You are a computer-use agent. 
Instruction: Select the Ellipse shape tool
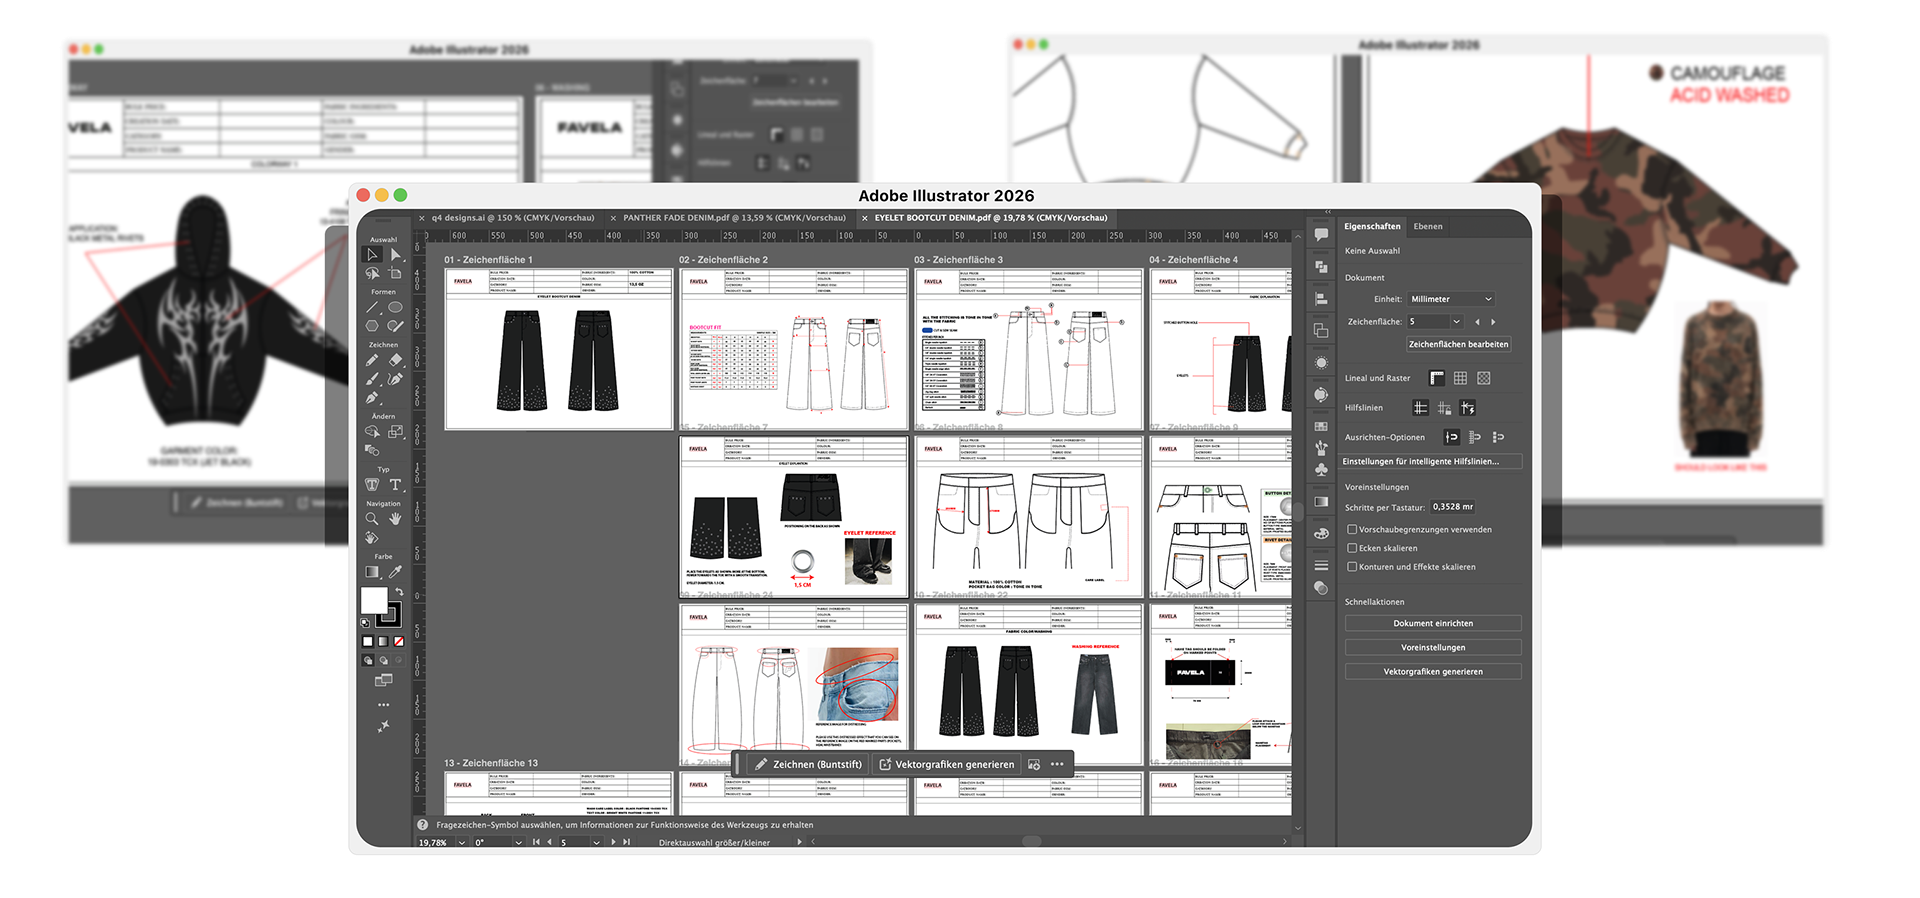395,307
